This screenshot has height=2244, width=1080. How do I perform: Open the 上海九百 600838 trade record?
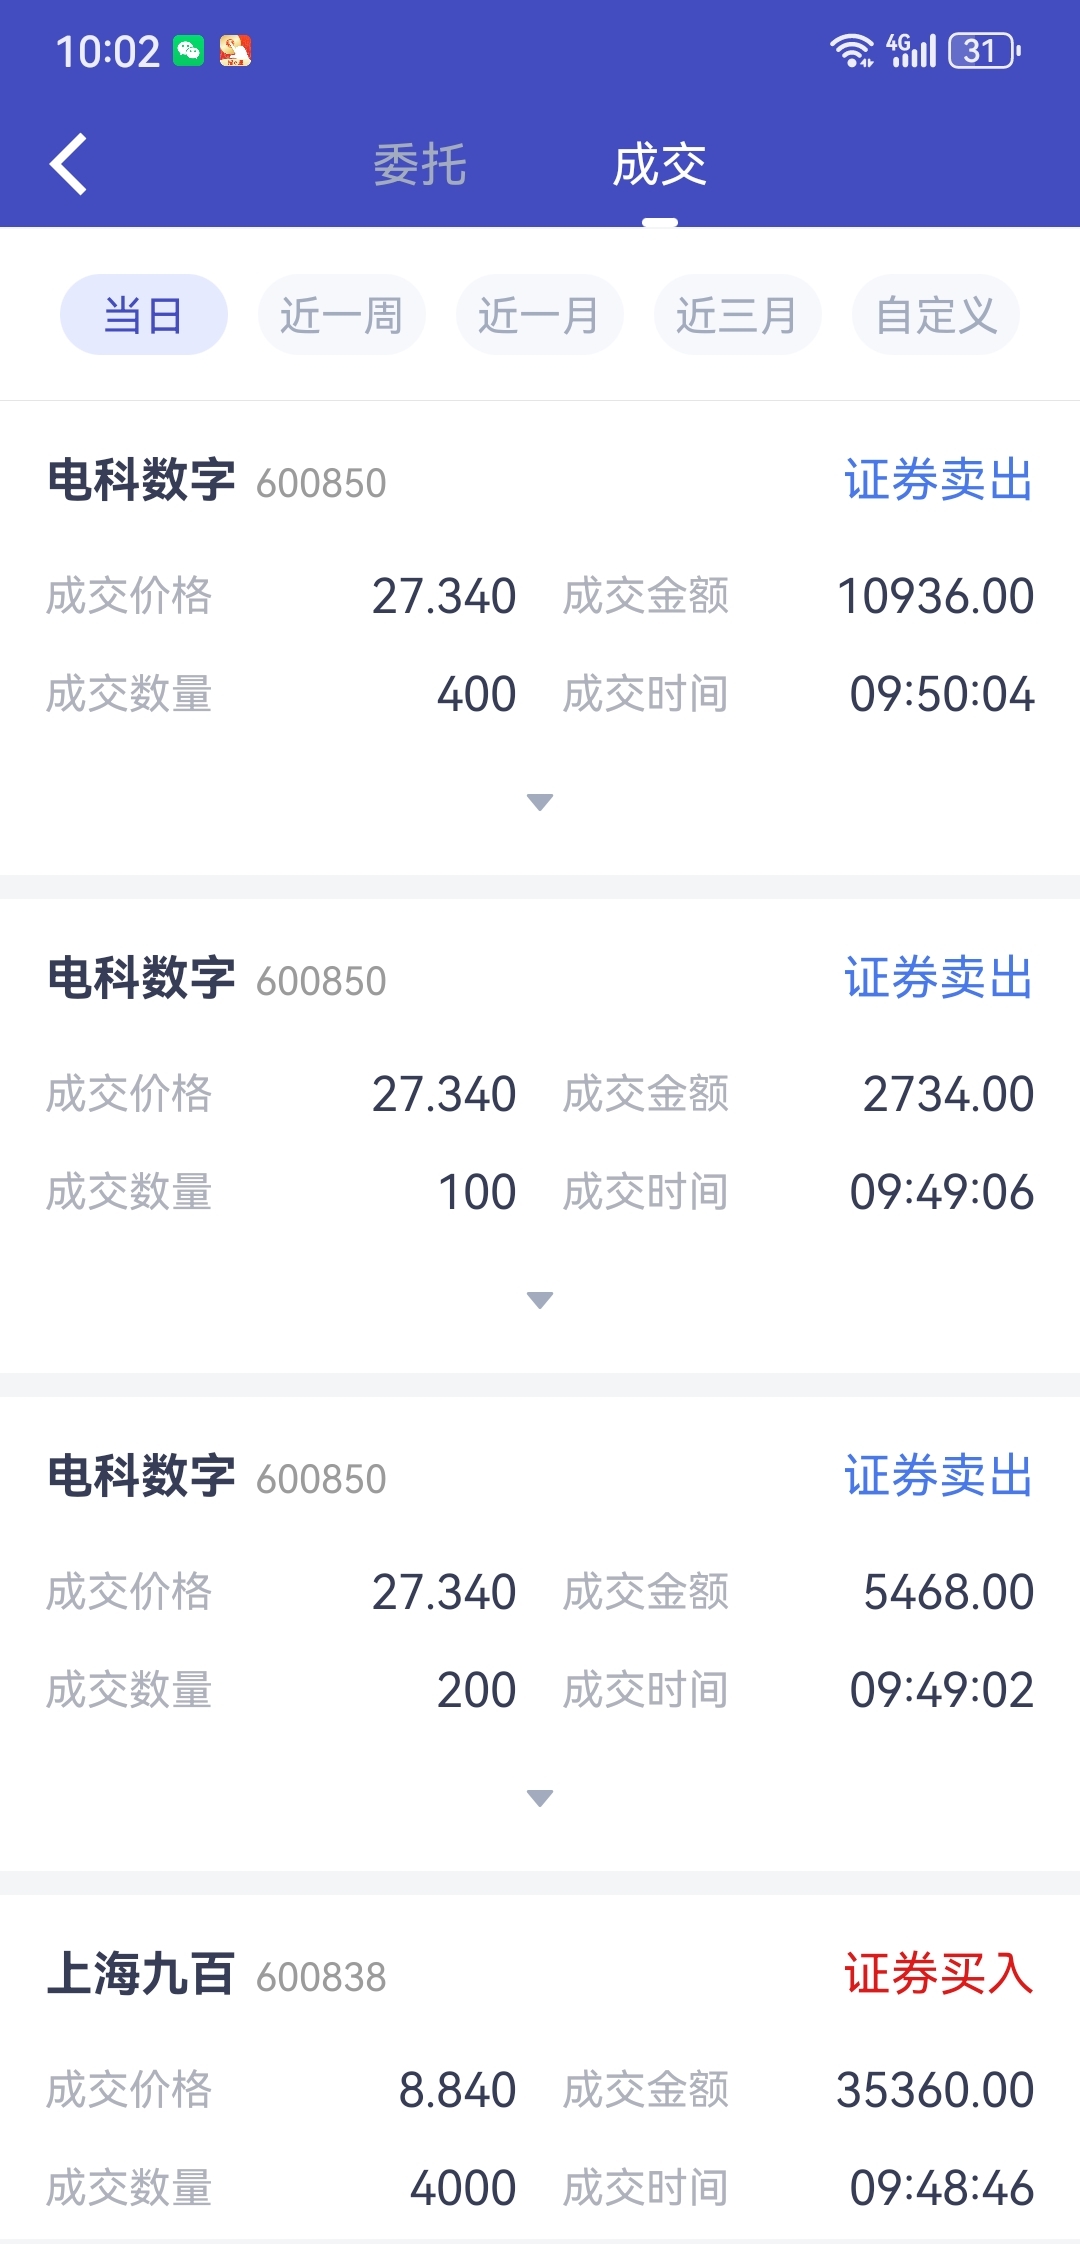pyautogui.click(x=141, y=1975)
